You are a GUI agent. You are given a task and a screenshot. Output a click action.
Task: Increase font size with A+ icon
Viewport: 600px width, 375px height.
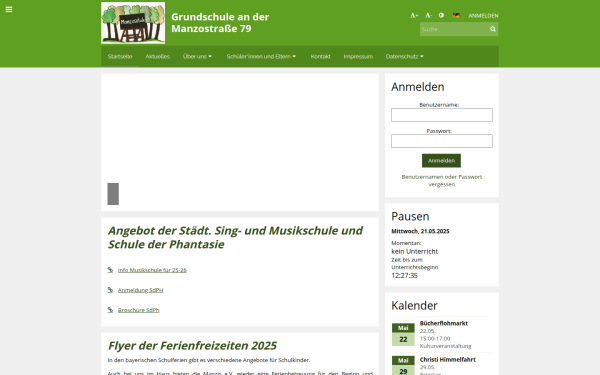(x=414, y=15)
